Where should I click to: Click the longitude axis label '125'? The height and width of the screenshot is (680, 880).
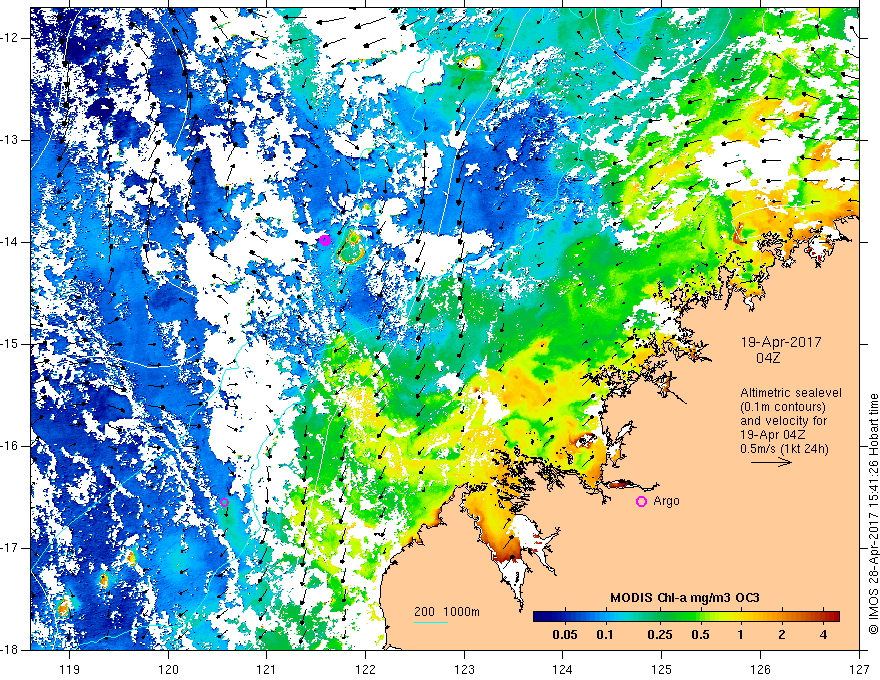point(662,669)
